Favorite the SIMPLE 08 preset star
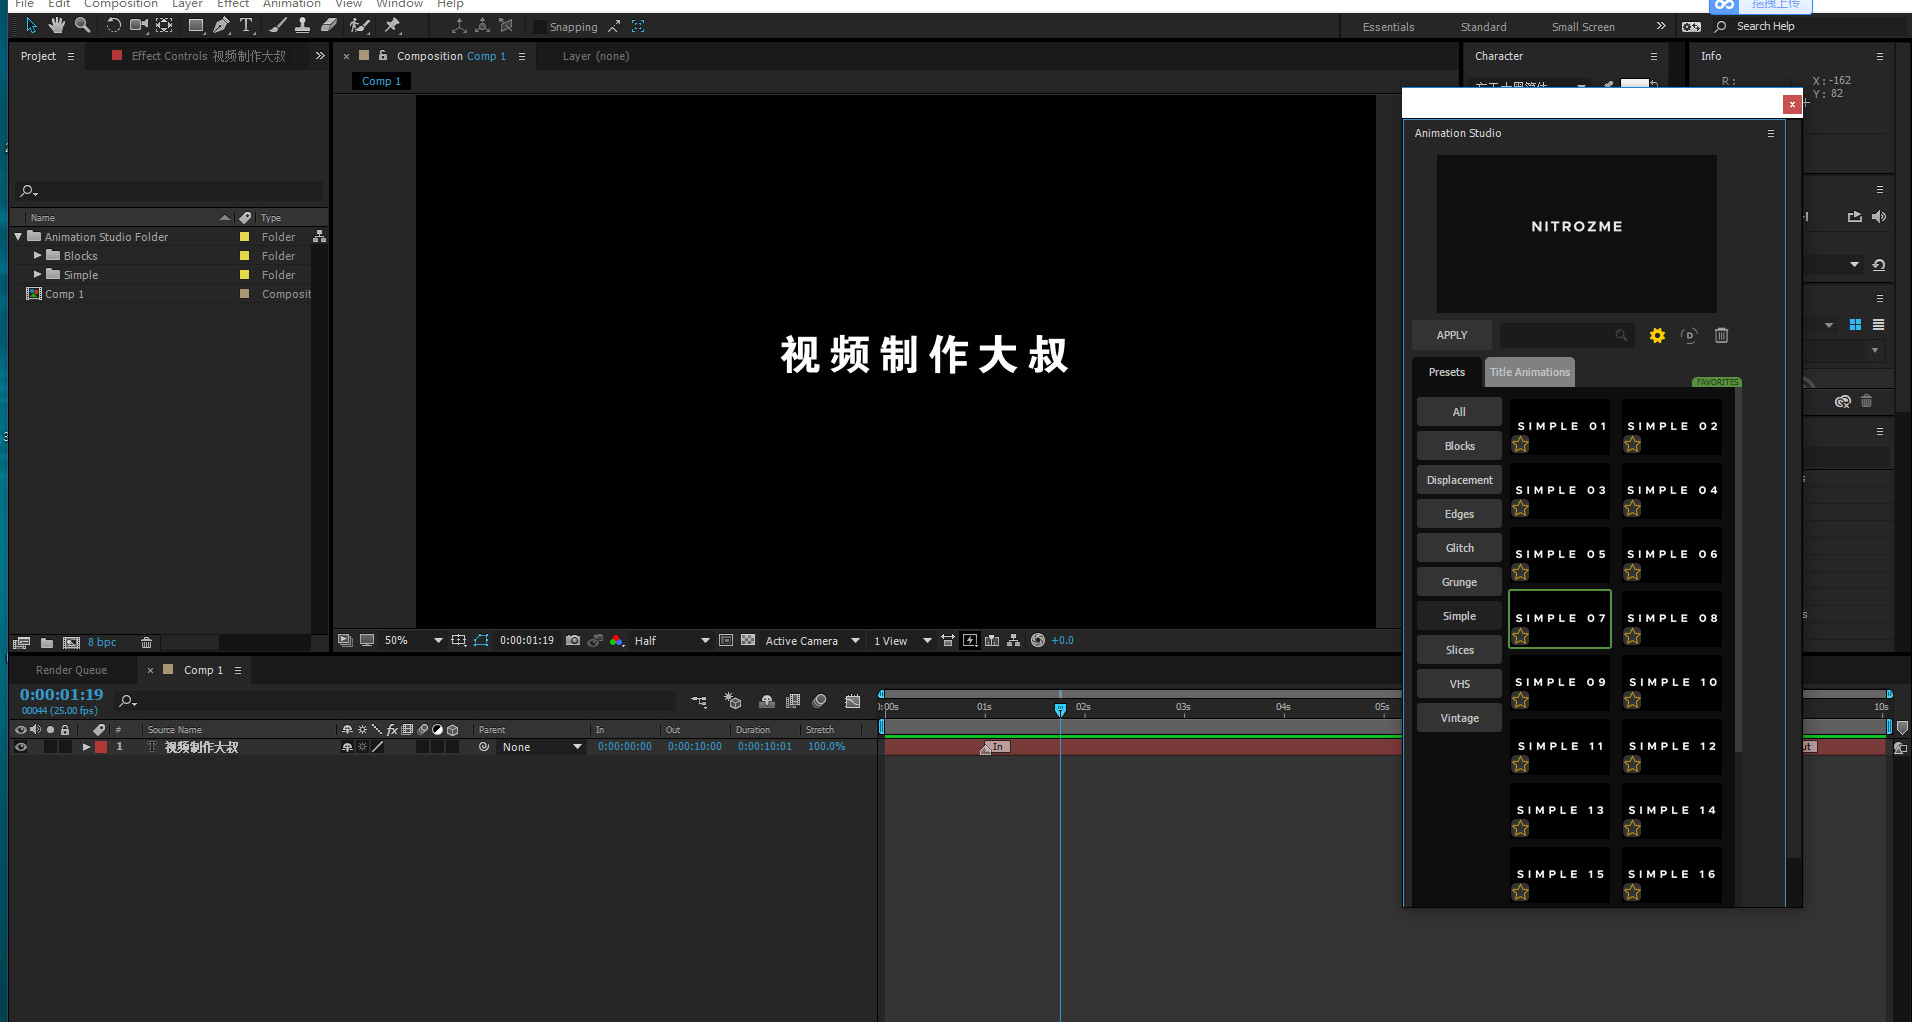This screenshot has width=1912, height=1022. 1633,636
